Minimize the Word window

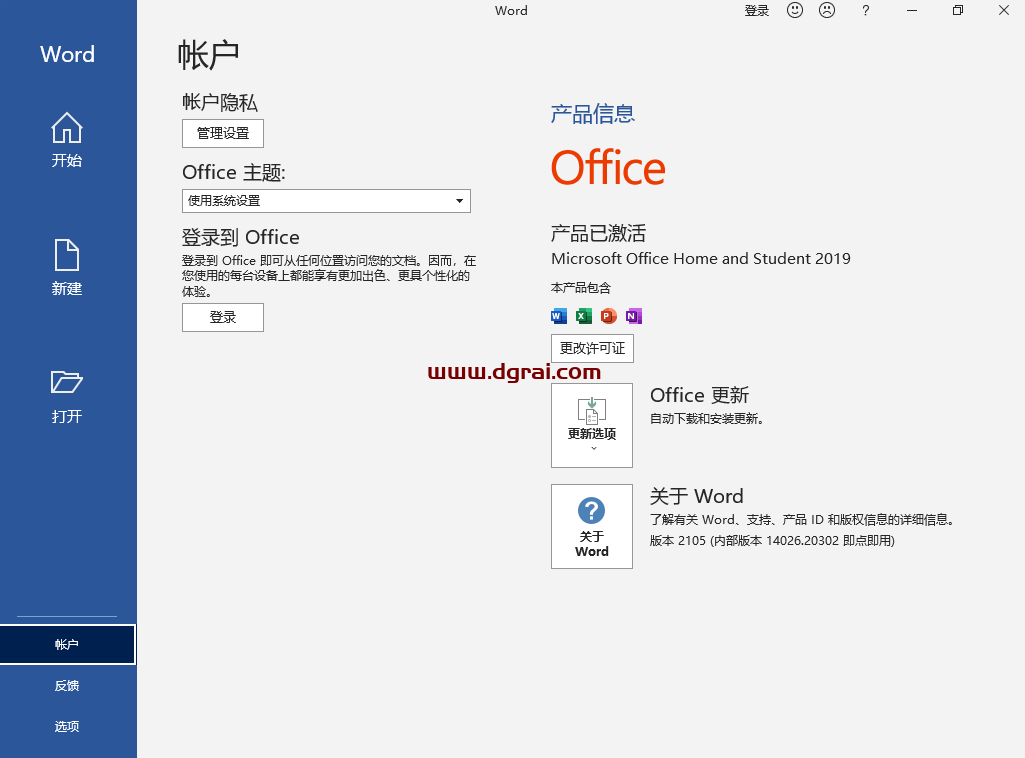(912, 10)
